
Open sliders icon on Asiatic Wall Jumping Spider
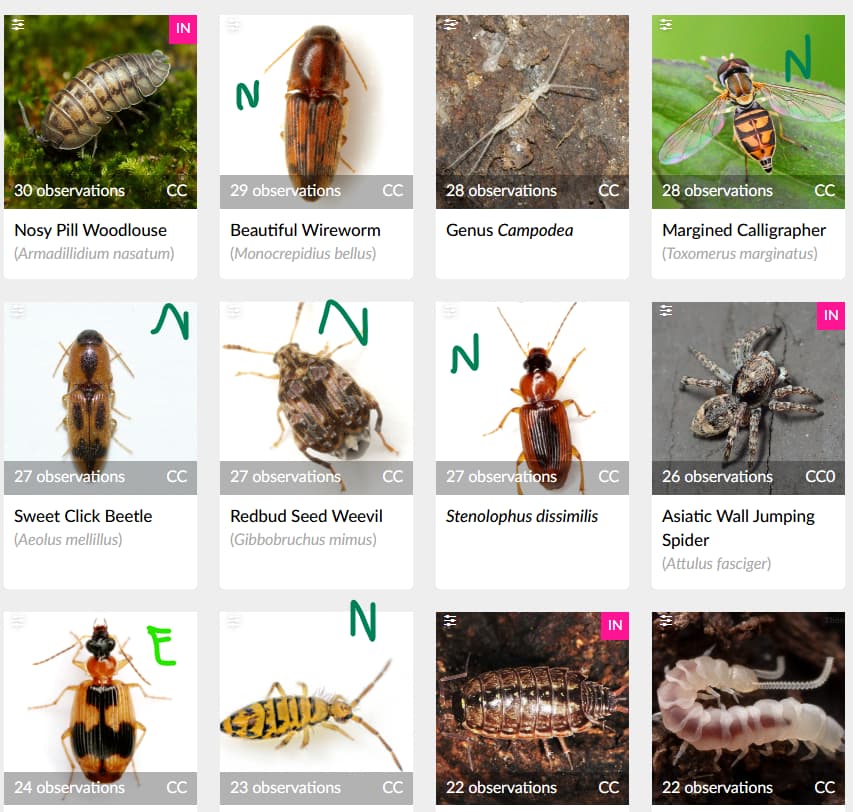click(666, 311)
